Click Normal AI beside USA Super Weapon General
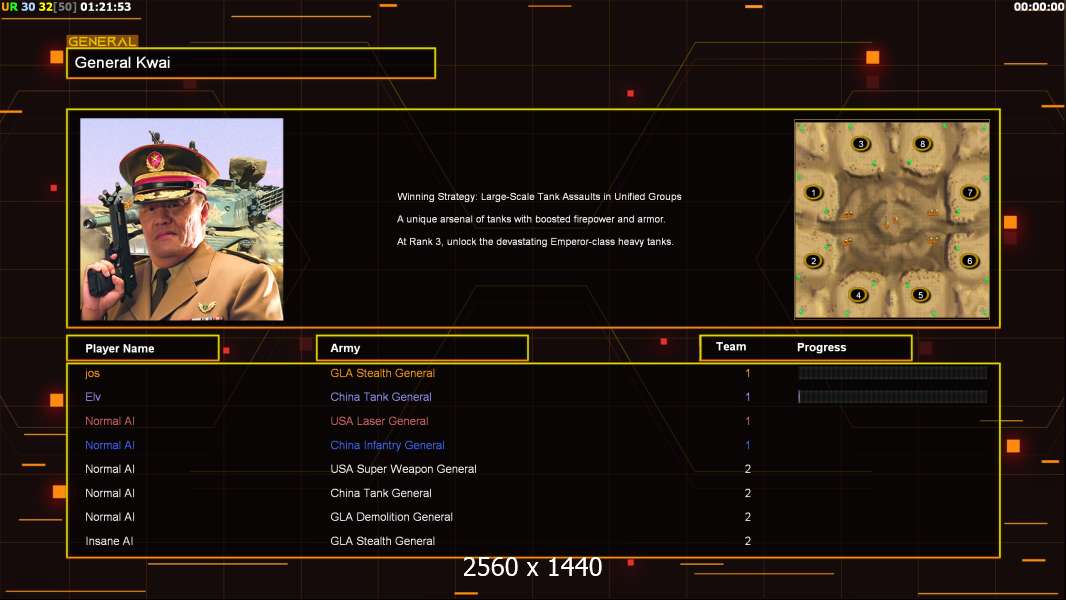The width and height of the screenshot is (1066, 600). (x=109, y=469)
